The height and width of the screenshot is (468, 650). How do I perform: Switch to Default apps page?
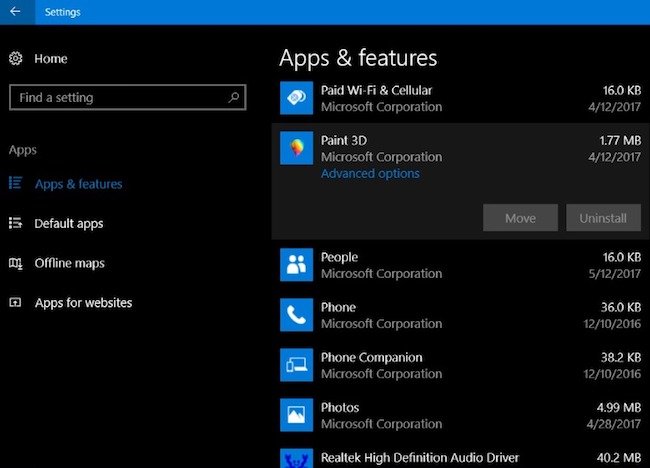[68, 224]
